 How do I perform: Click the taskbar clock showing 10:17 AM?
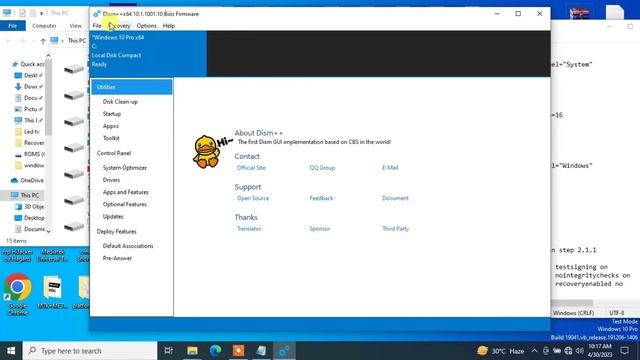pos(600,351)
